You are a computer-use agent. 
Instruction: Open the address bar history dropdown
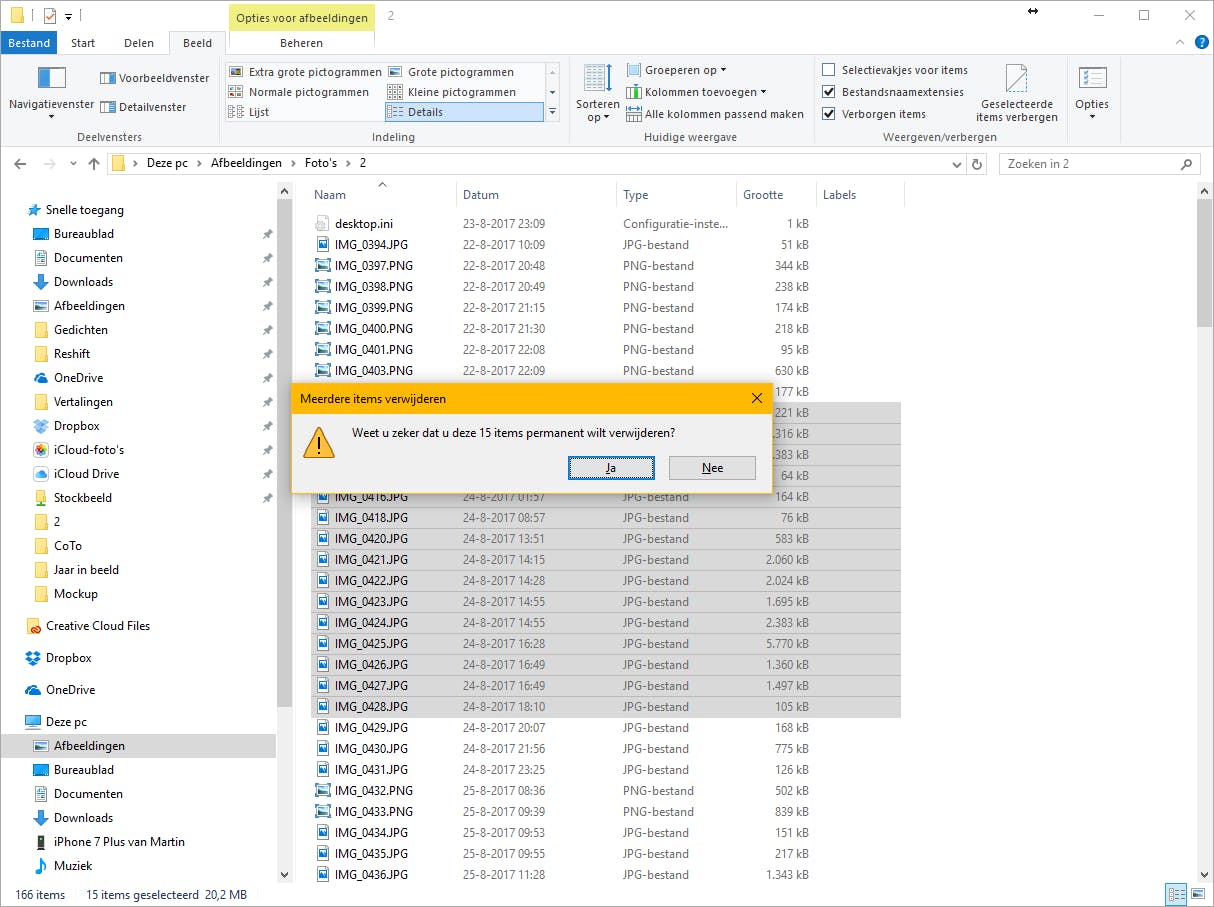point(958,164)
